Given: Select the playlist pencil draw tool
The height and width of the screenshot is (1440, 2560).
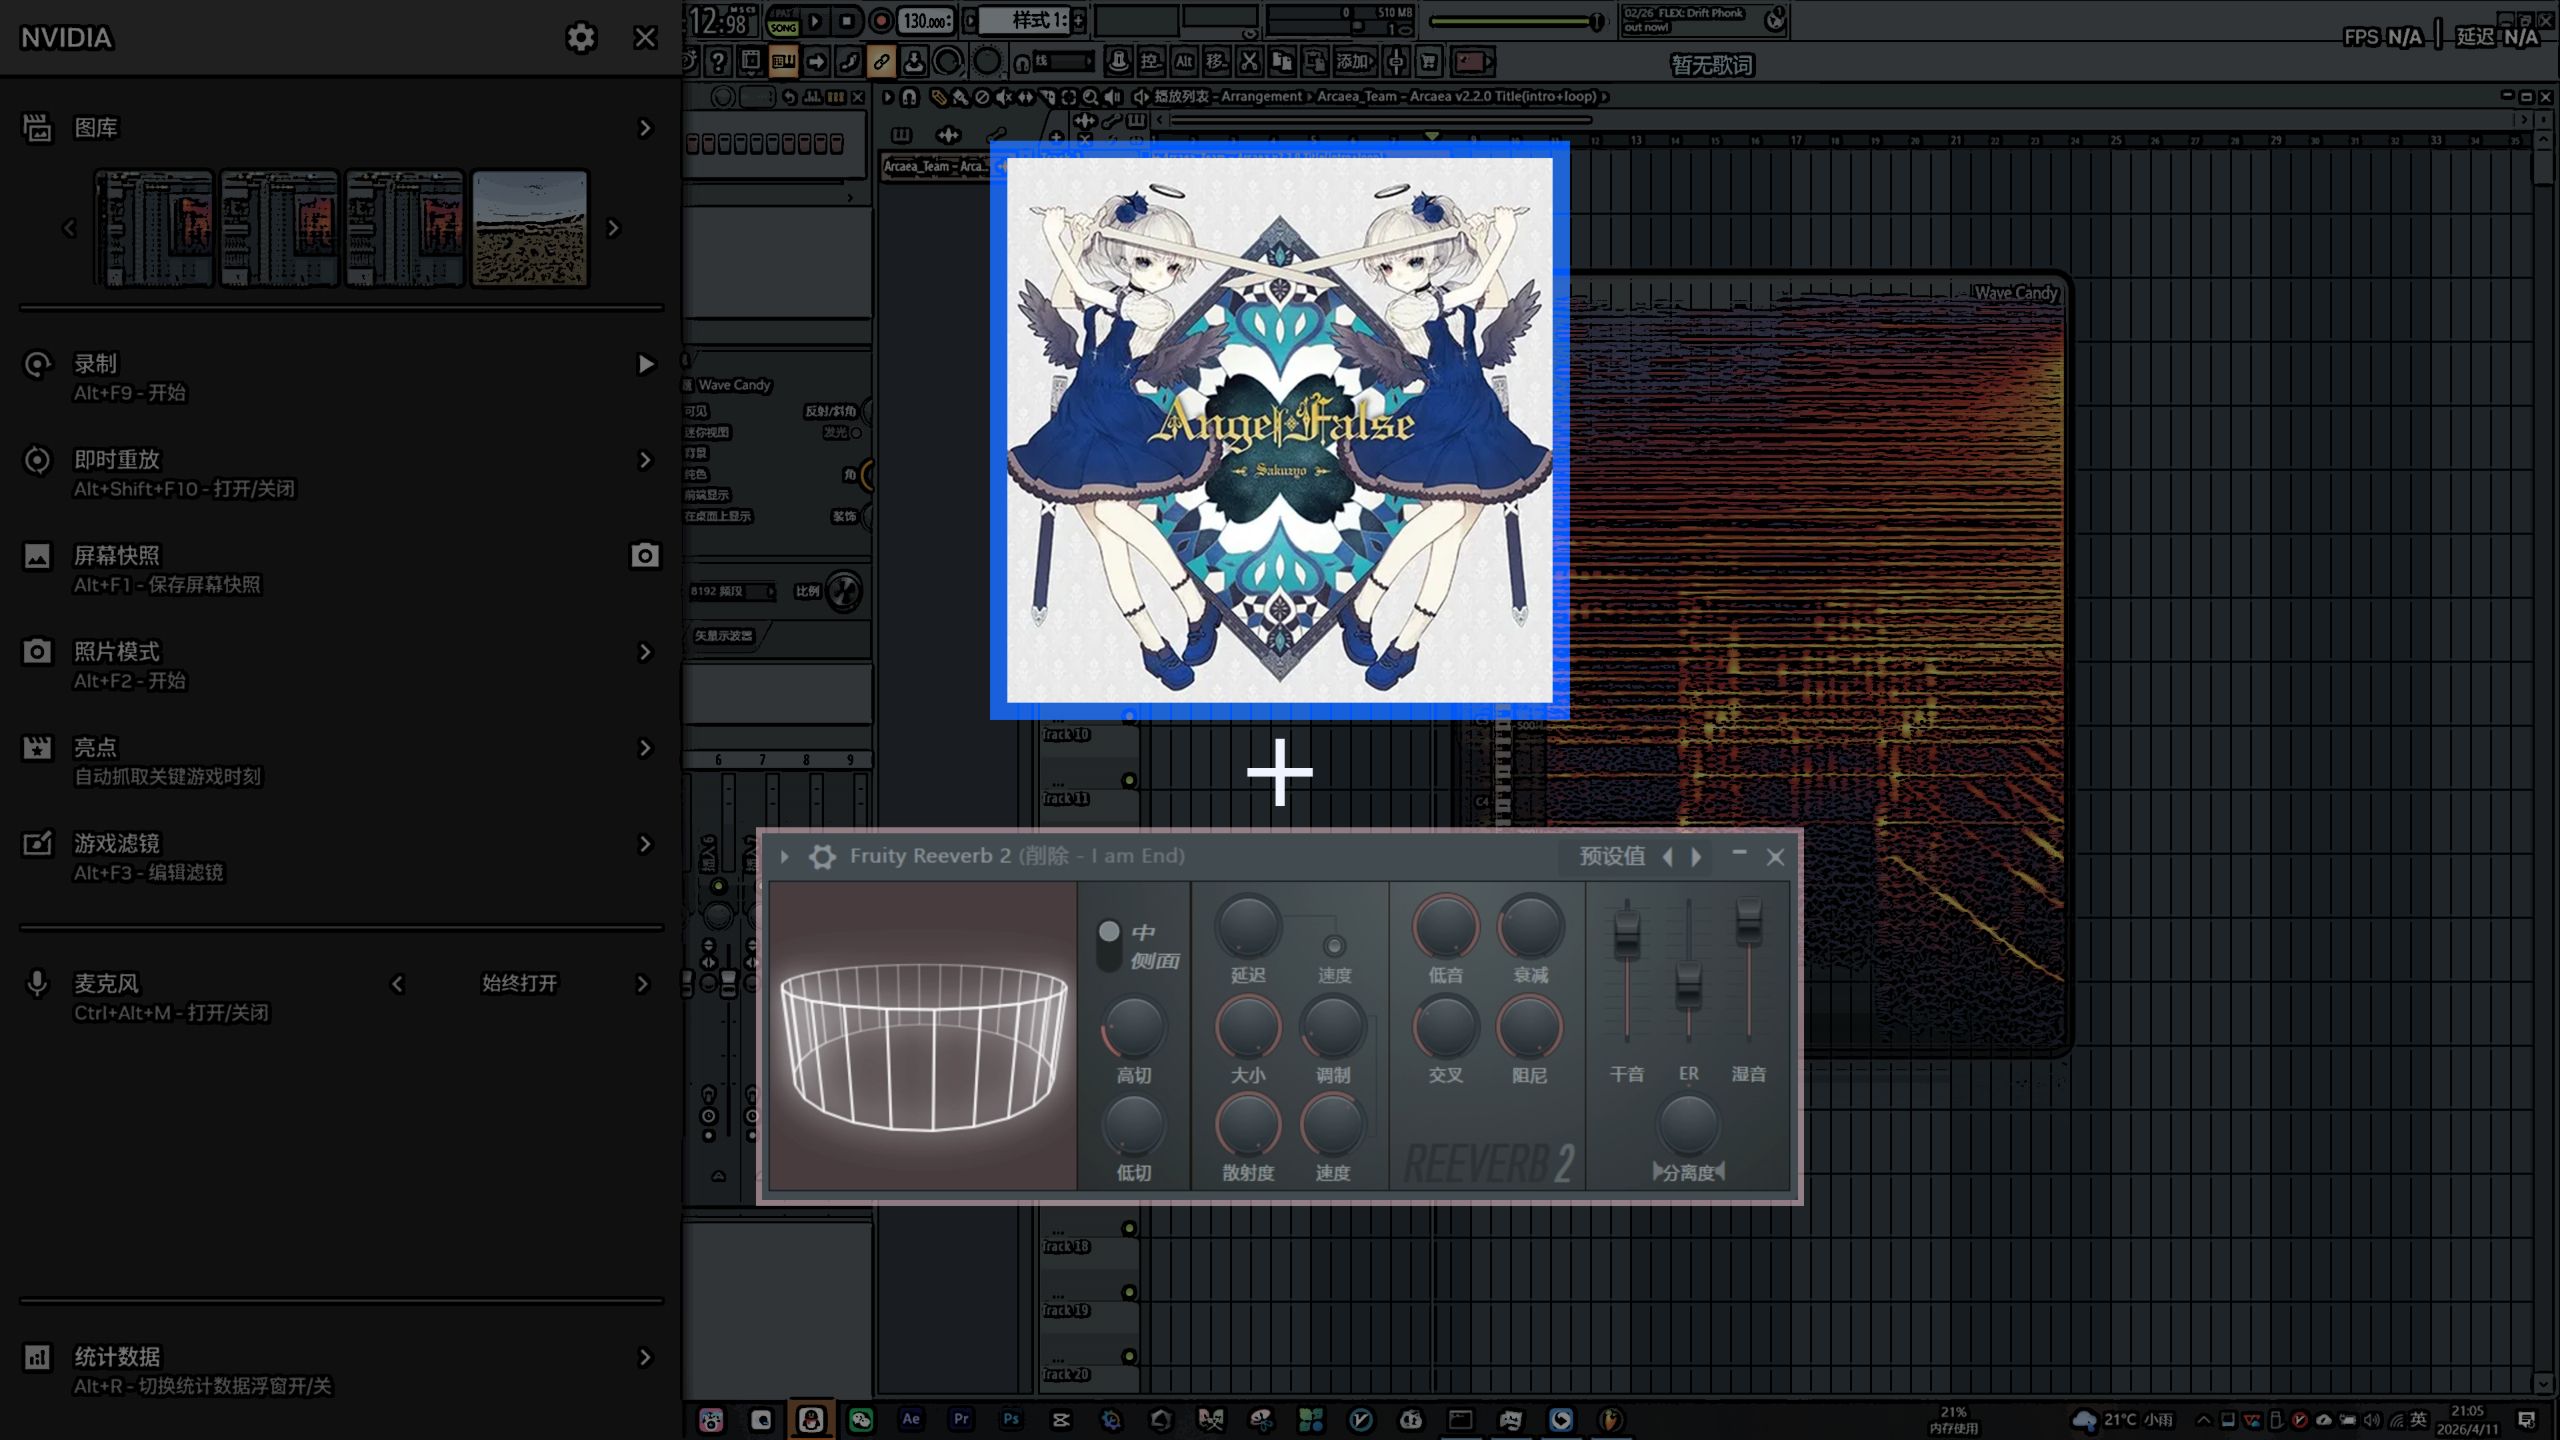Looking at the screenshot, I should point(938,97).
